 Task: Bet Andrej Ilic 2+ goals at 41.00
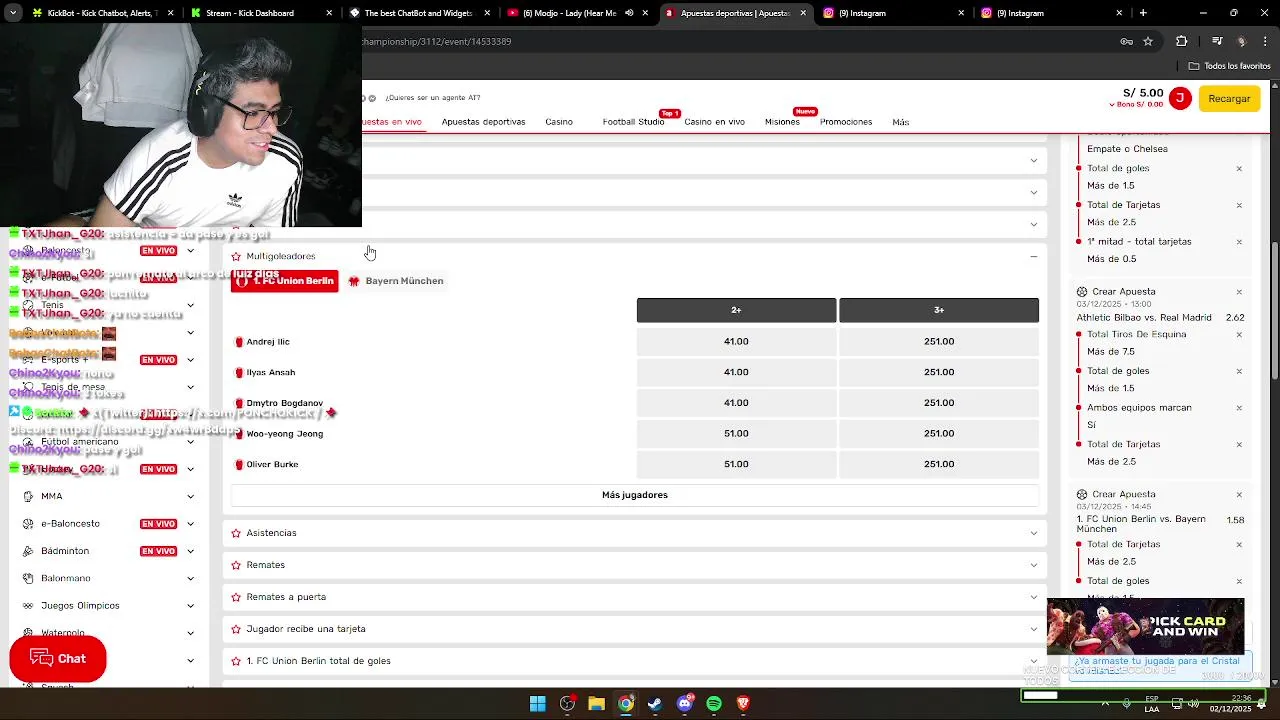pos(736,342)
